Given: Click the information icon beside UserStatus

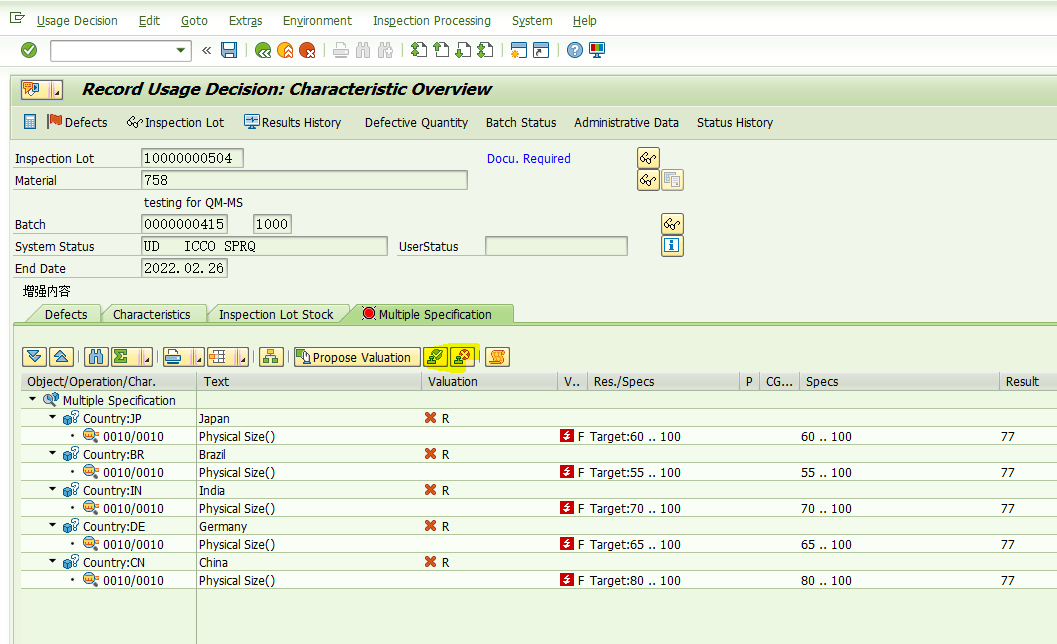Looking at the screenshot, I should click(672, 246).
